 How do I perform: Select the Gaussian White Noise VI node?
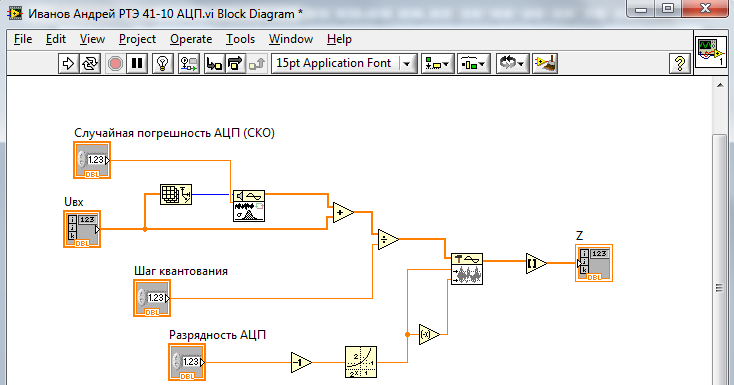pos(249,206)
